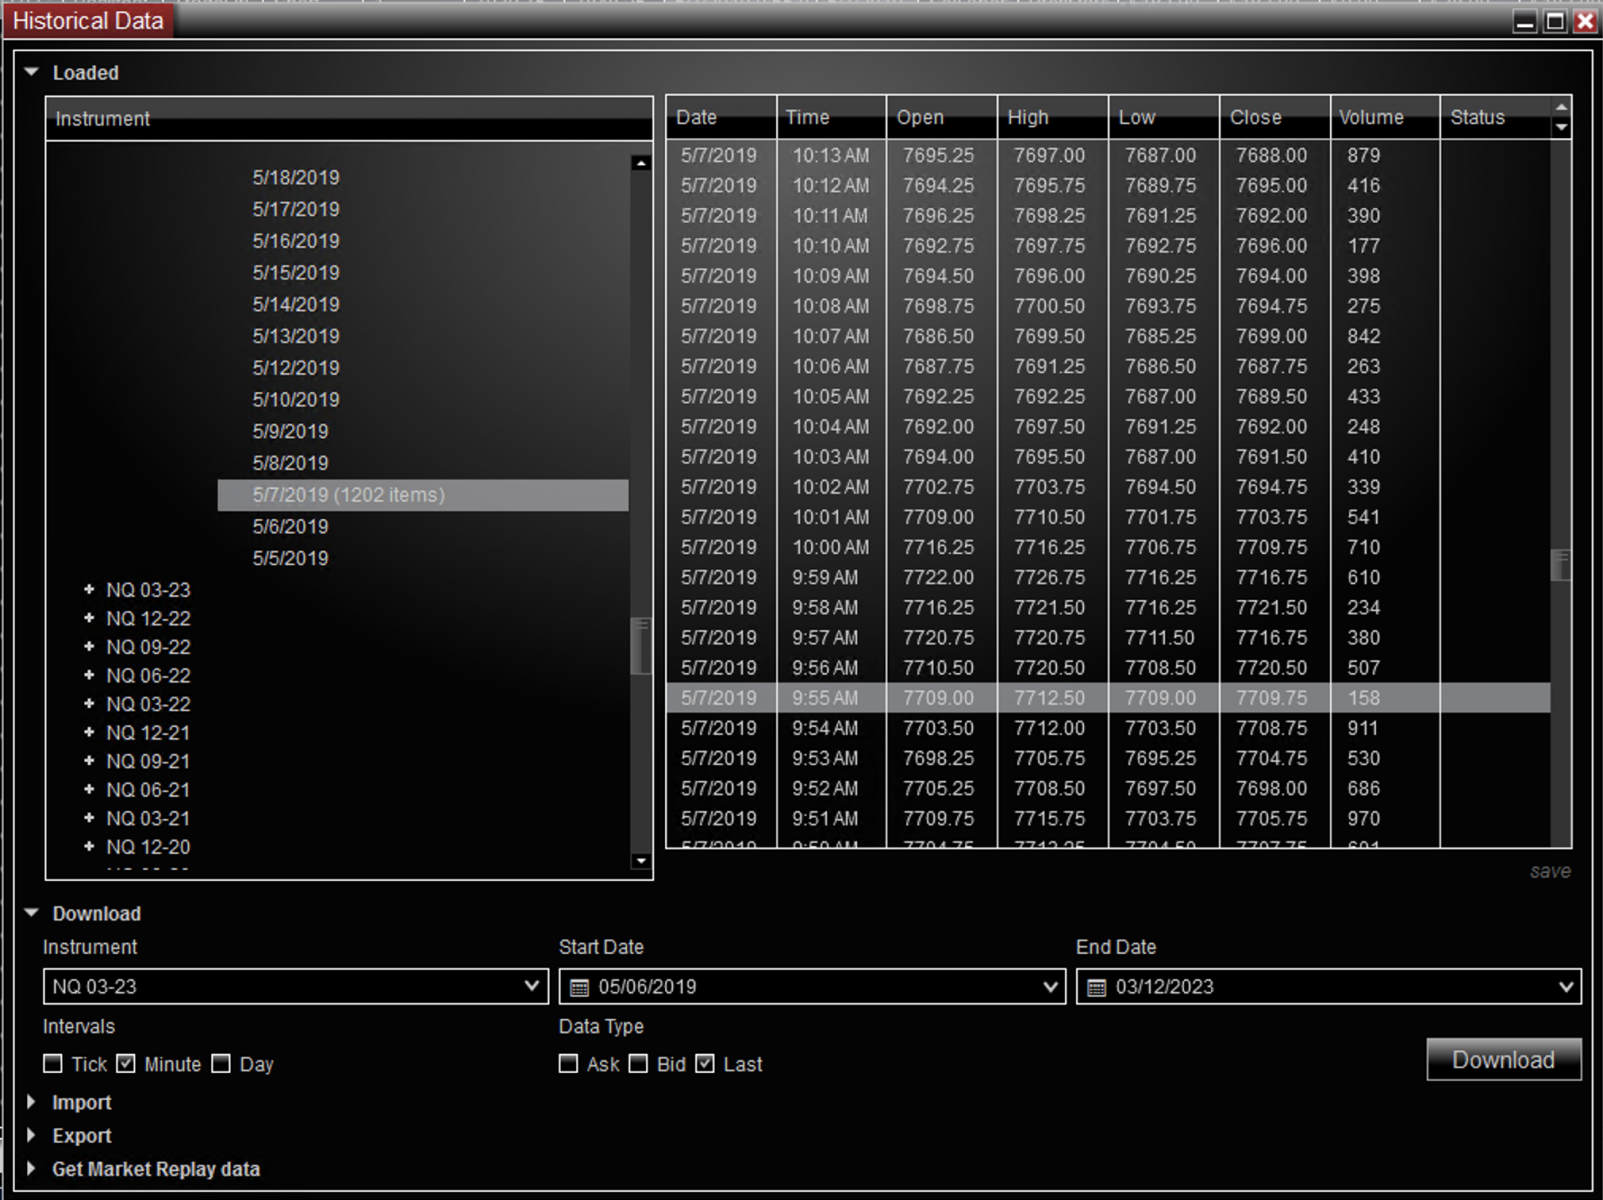This screenshot has height=1200, width=1603.
Task: Click the data table scroll-up arrow
Action: 1561,107
